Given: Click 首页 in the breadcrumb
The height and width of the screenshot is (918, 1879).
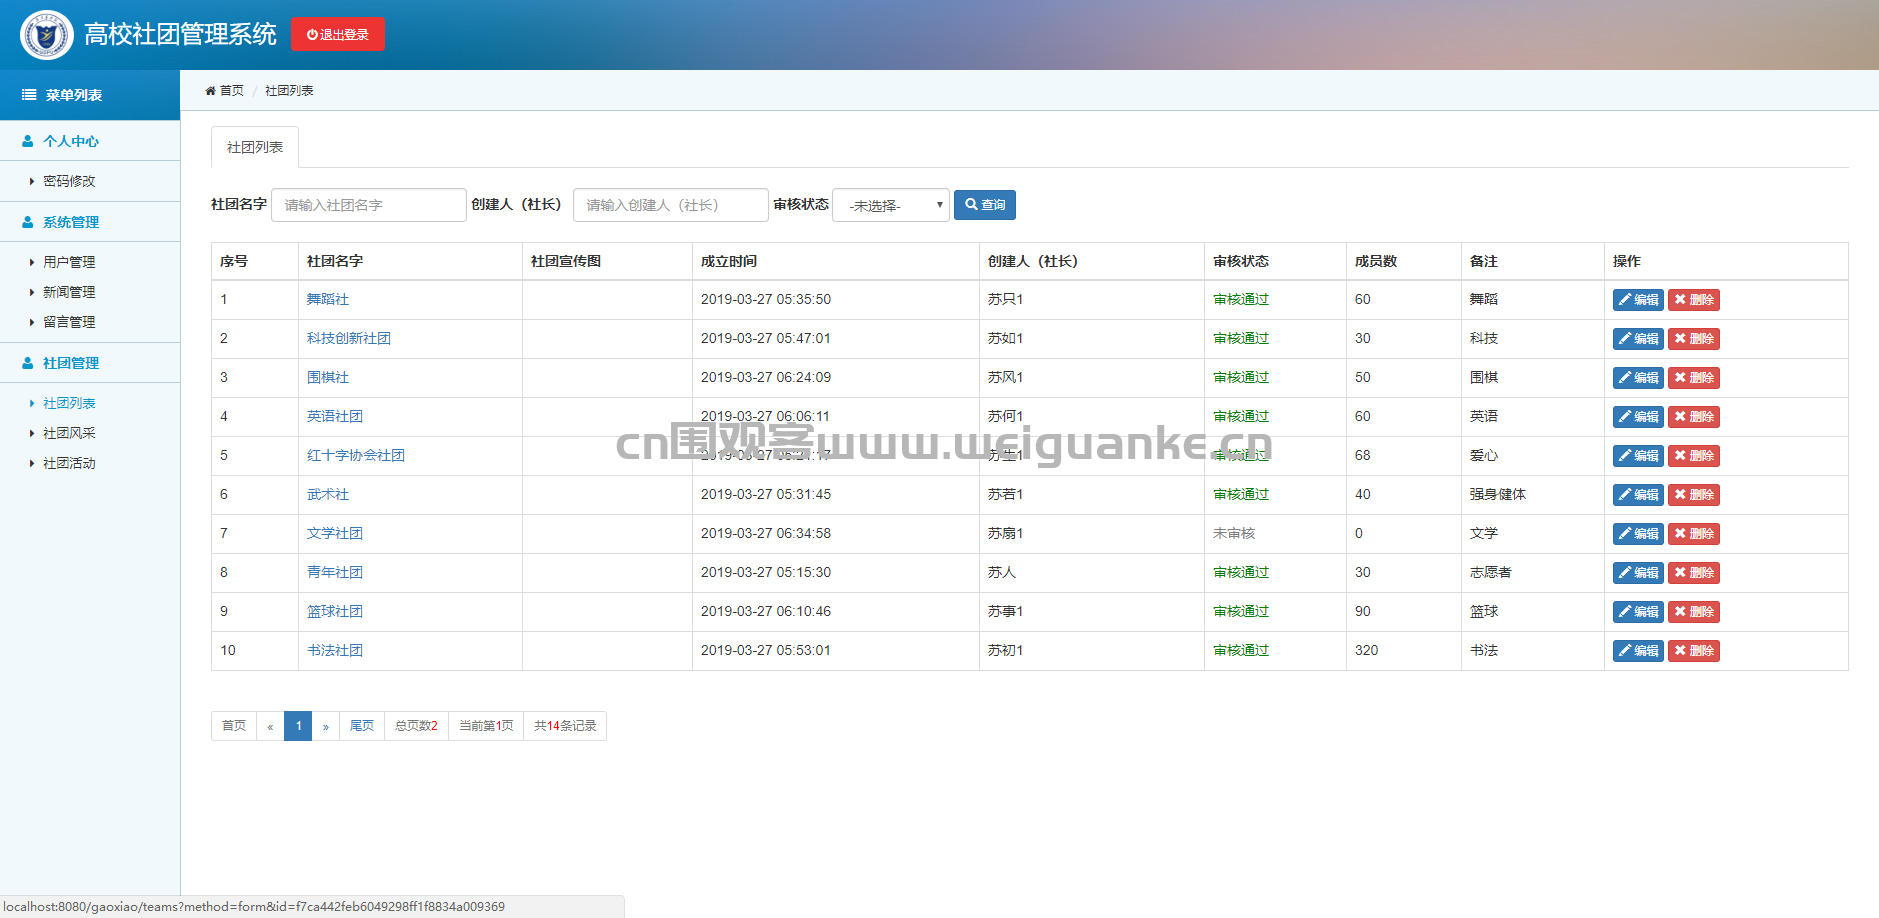Looking at the screenshot, I should point(232,91).
